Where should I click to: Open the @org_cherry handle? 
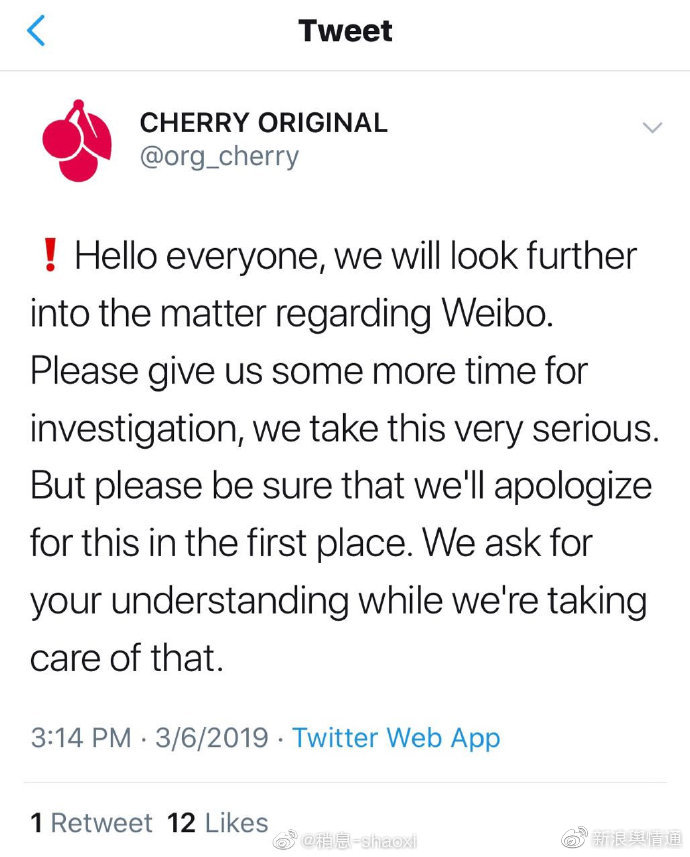coord(219,157)
